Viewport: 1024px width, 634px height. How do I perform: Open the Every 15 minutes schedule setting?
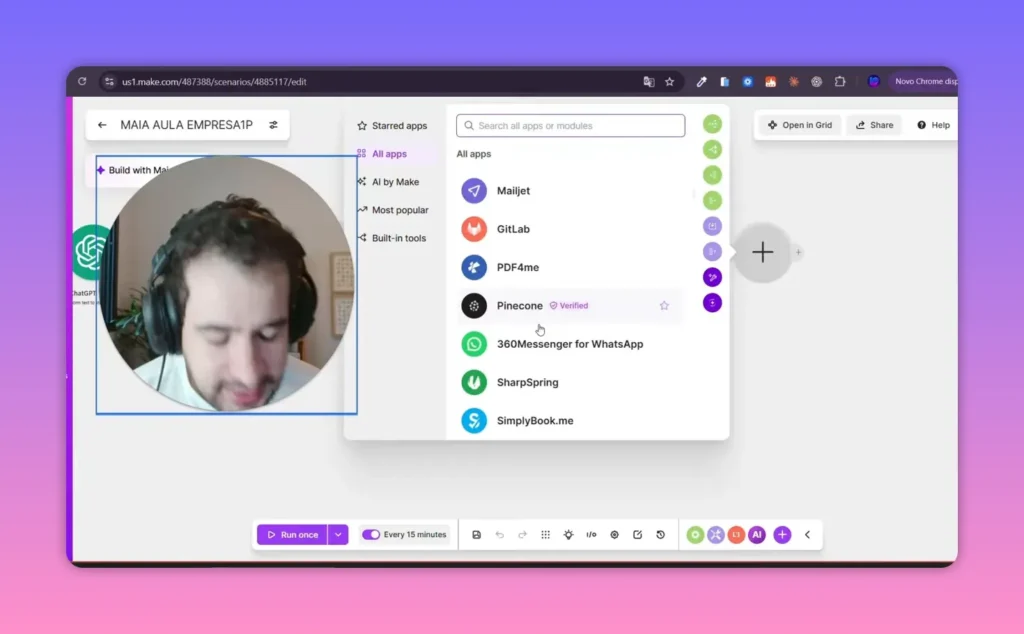415,535
